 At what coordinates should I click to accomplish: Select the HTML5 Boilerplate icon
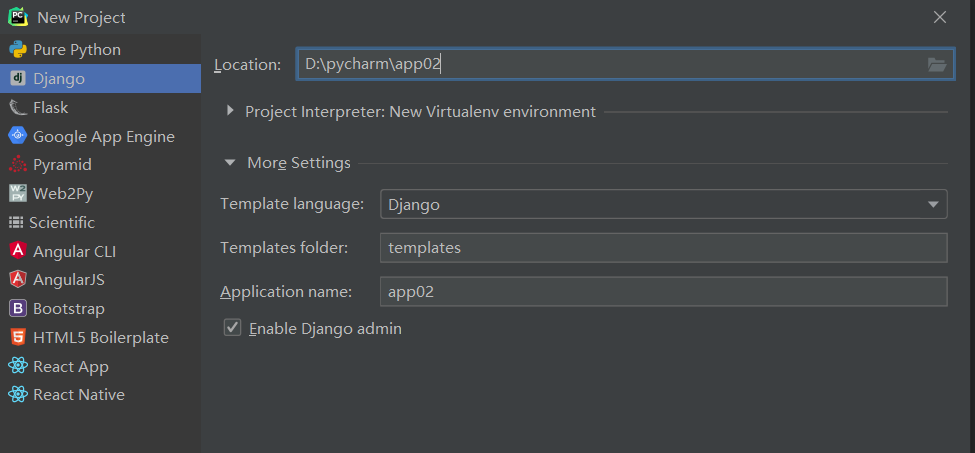pyautogui.click(x=18, y=337)
